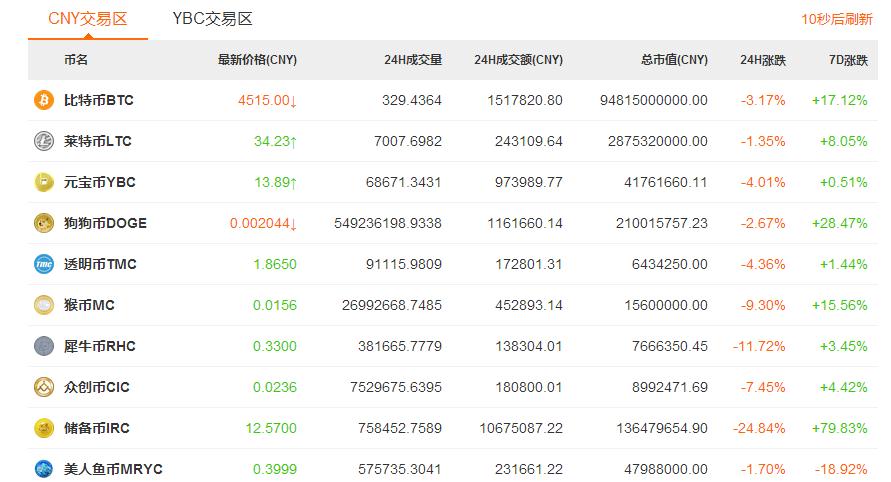The image size is (891, 482).
Task: Click BTC 7D change +17.12%
Action: (x=840, y=101)
